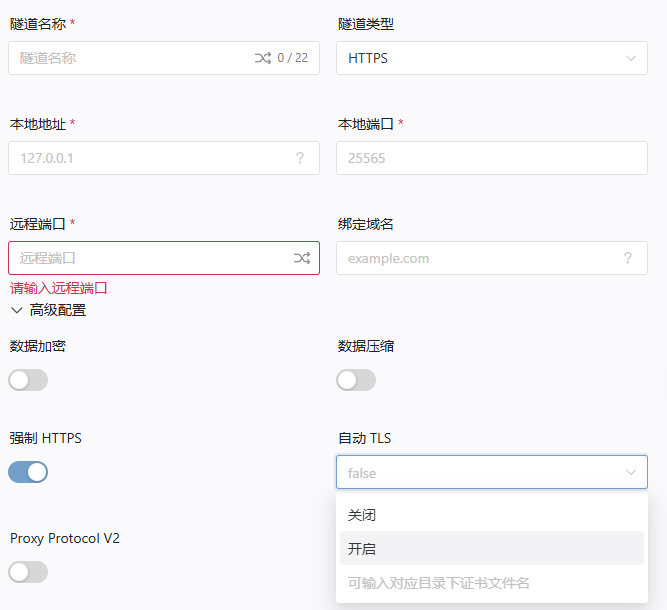This screenshot has width=667, height=610.
Task: Open the 隧道类型 HTTPS dropdown
Action: 491,58
